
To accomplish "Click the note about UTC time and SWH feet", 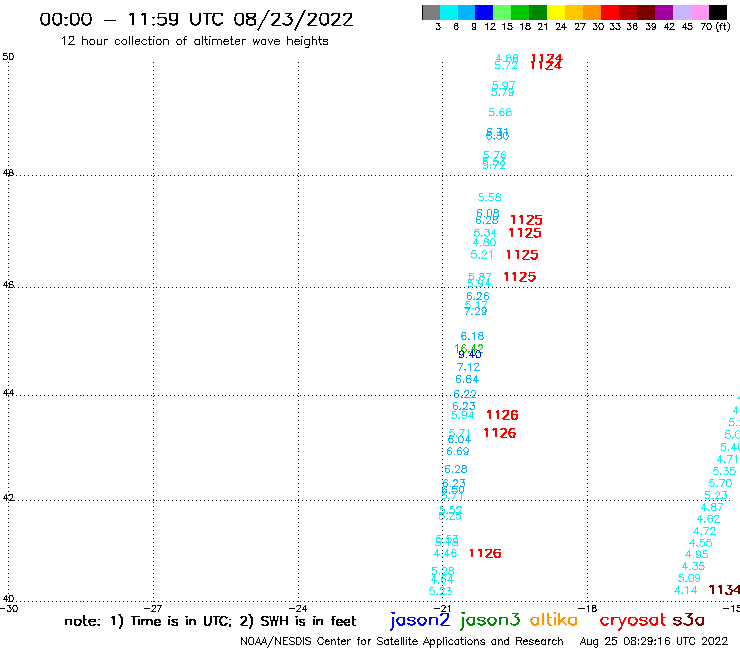I will pyautogui.click(x=210, y=621).
